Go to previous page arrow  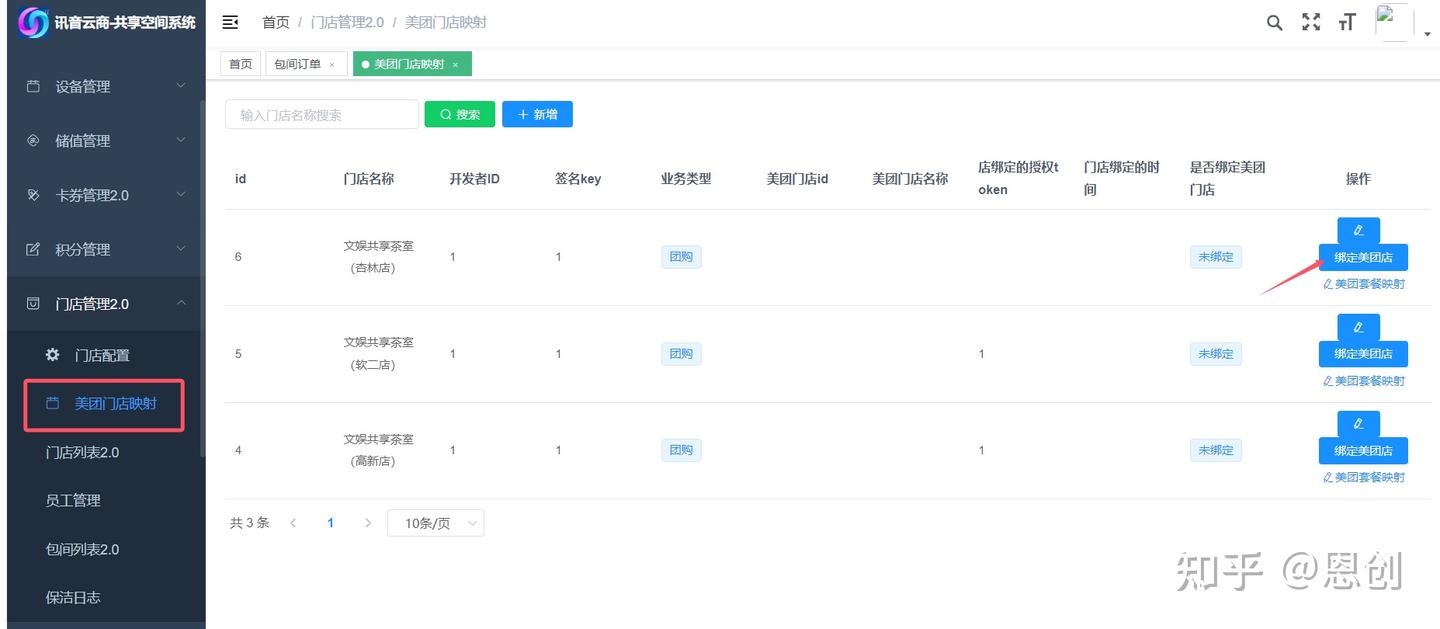click(x=293, y=523)
